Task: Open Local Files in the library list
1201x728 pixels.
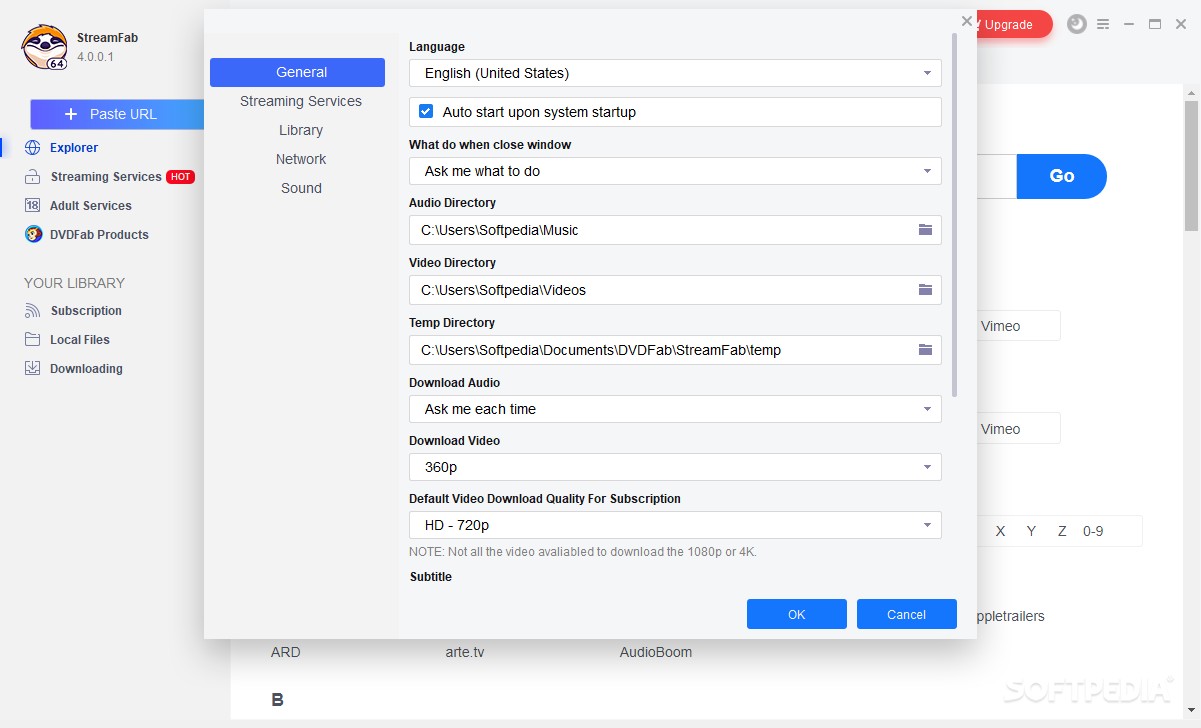Action: [80, 340]
